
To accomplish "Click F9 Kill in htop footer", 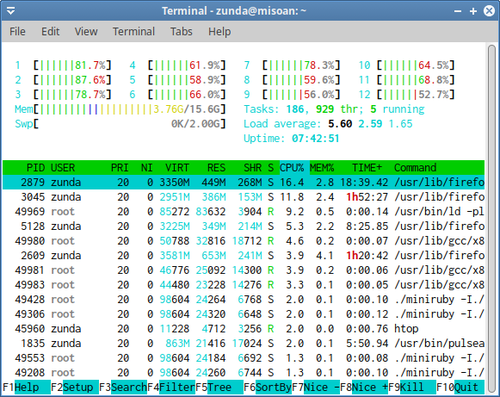I will point(412,387).
